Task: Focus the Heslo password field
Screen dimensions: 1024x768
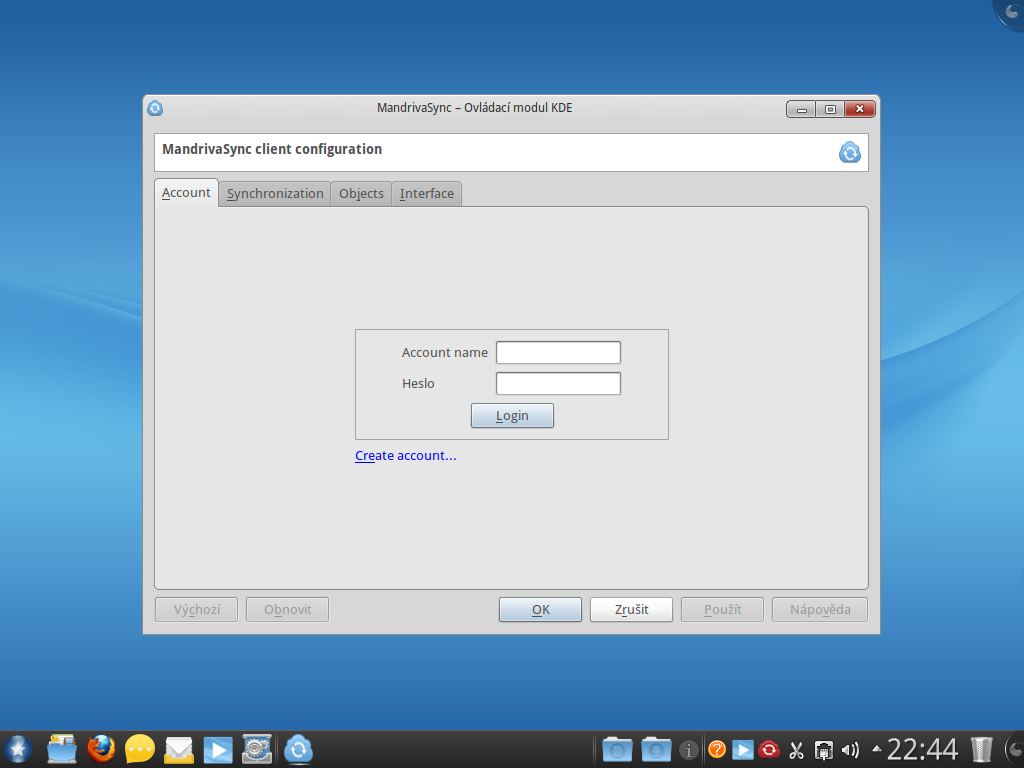Action: point(558,383)
